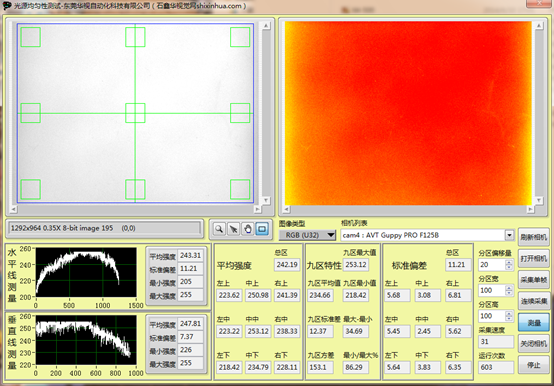Select the rectangle ROI tool

[x=262, y=229]
